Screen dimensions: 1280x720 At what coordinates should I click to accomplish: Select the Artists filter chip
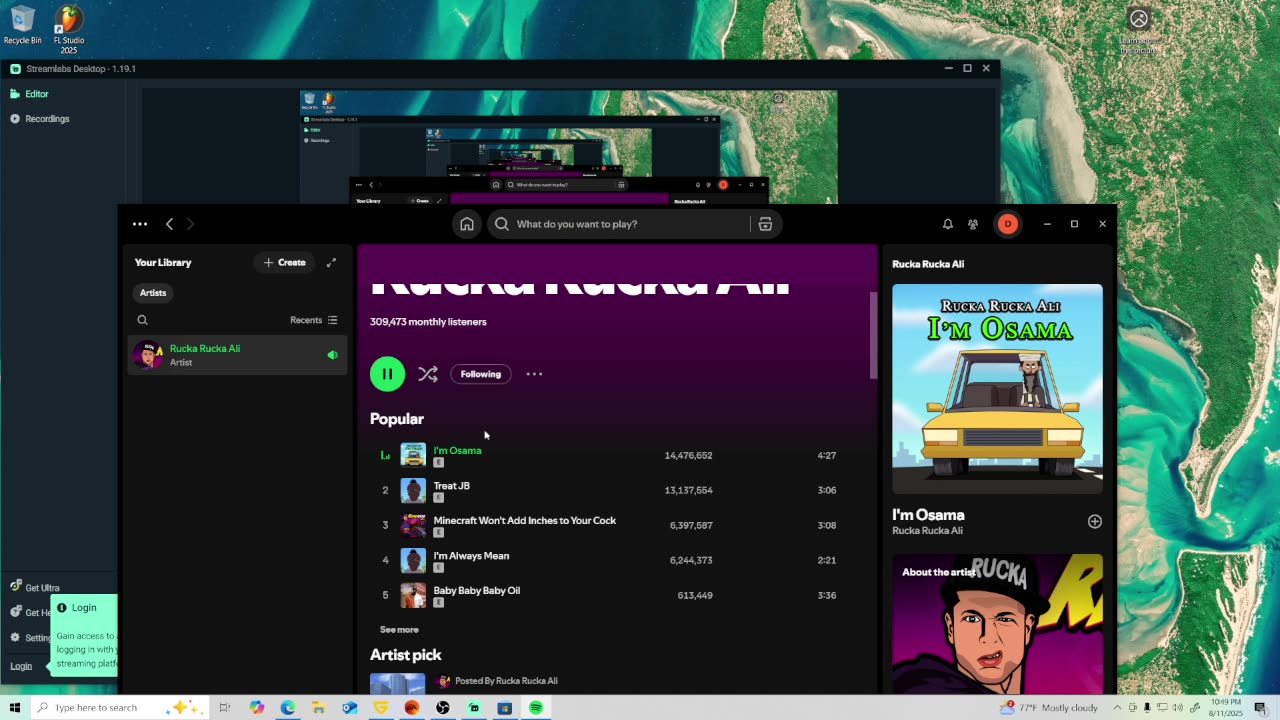coord(153,293)
